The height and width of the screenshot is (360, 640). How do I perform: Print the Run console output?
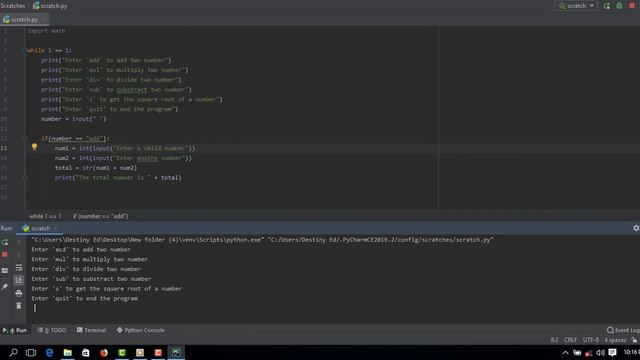coord(19,293)
